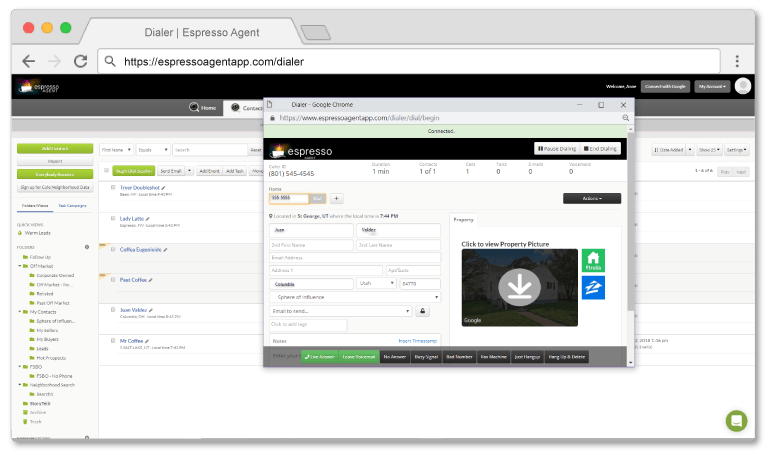Click pencil icon beside Mr Coffee

[147, 341]
